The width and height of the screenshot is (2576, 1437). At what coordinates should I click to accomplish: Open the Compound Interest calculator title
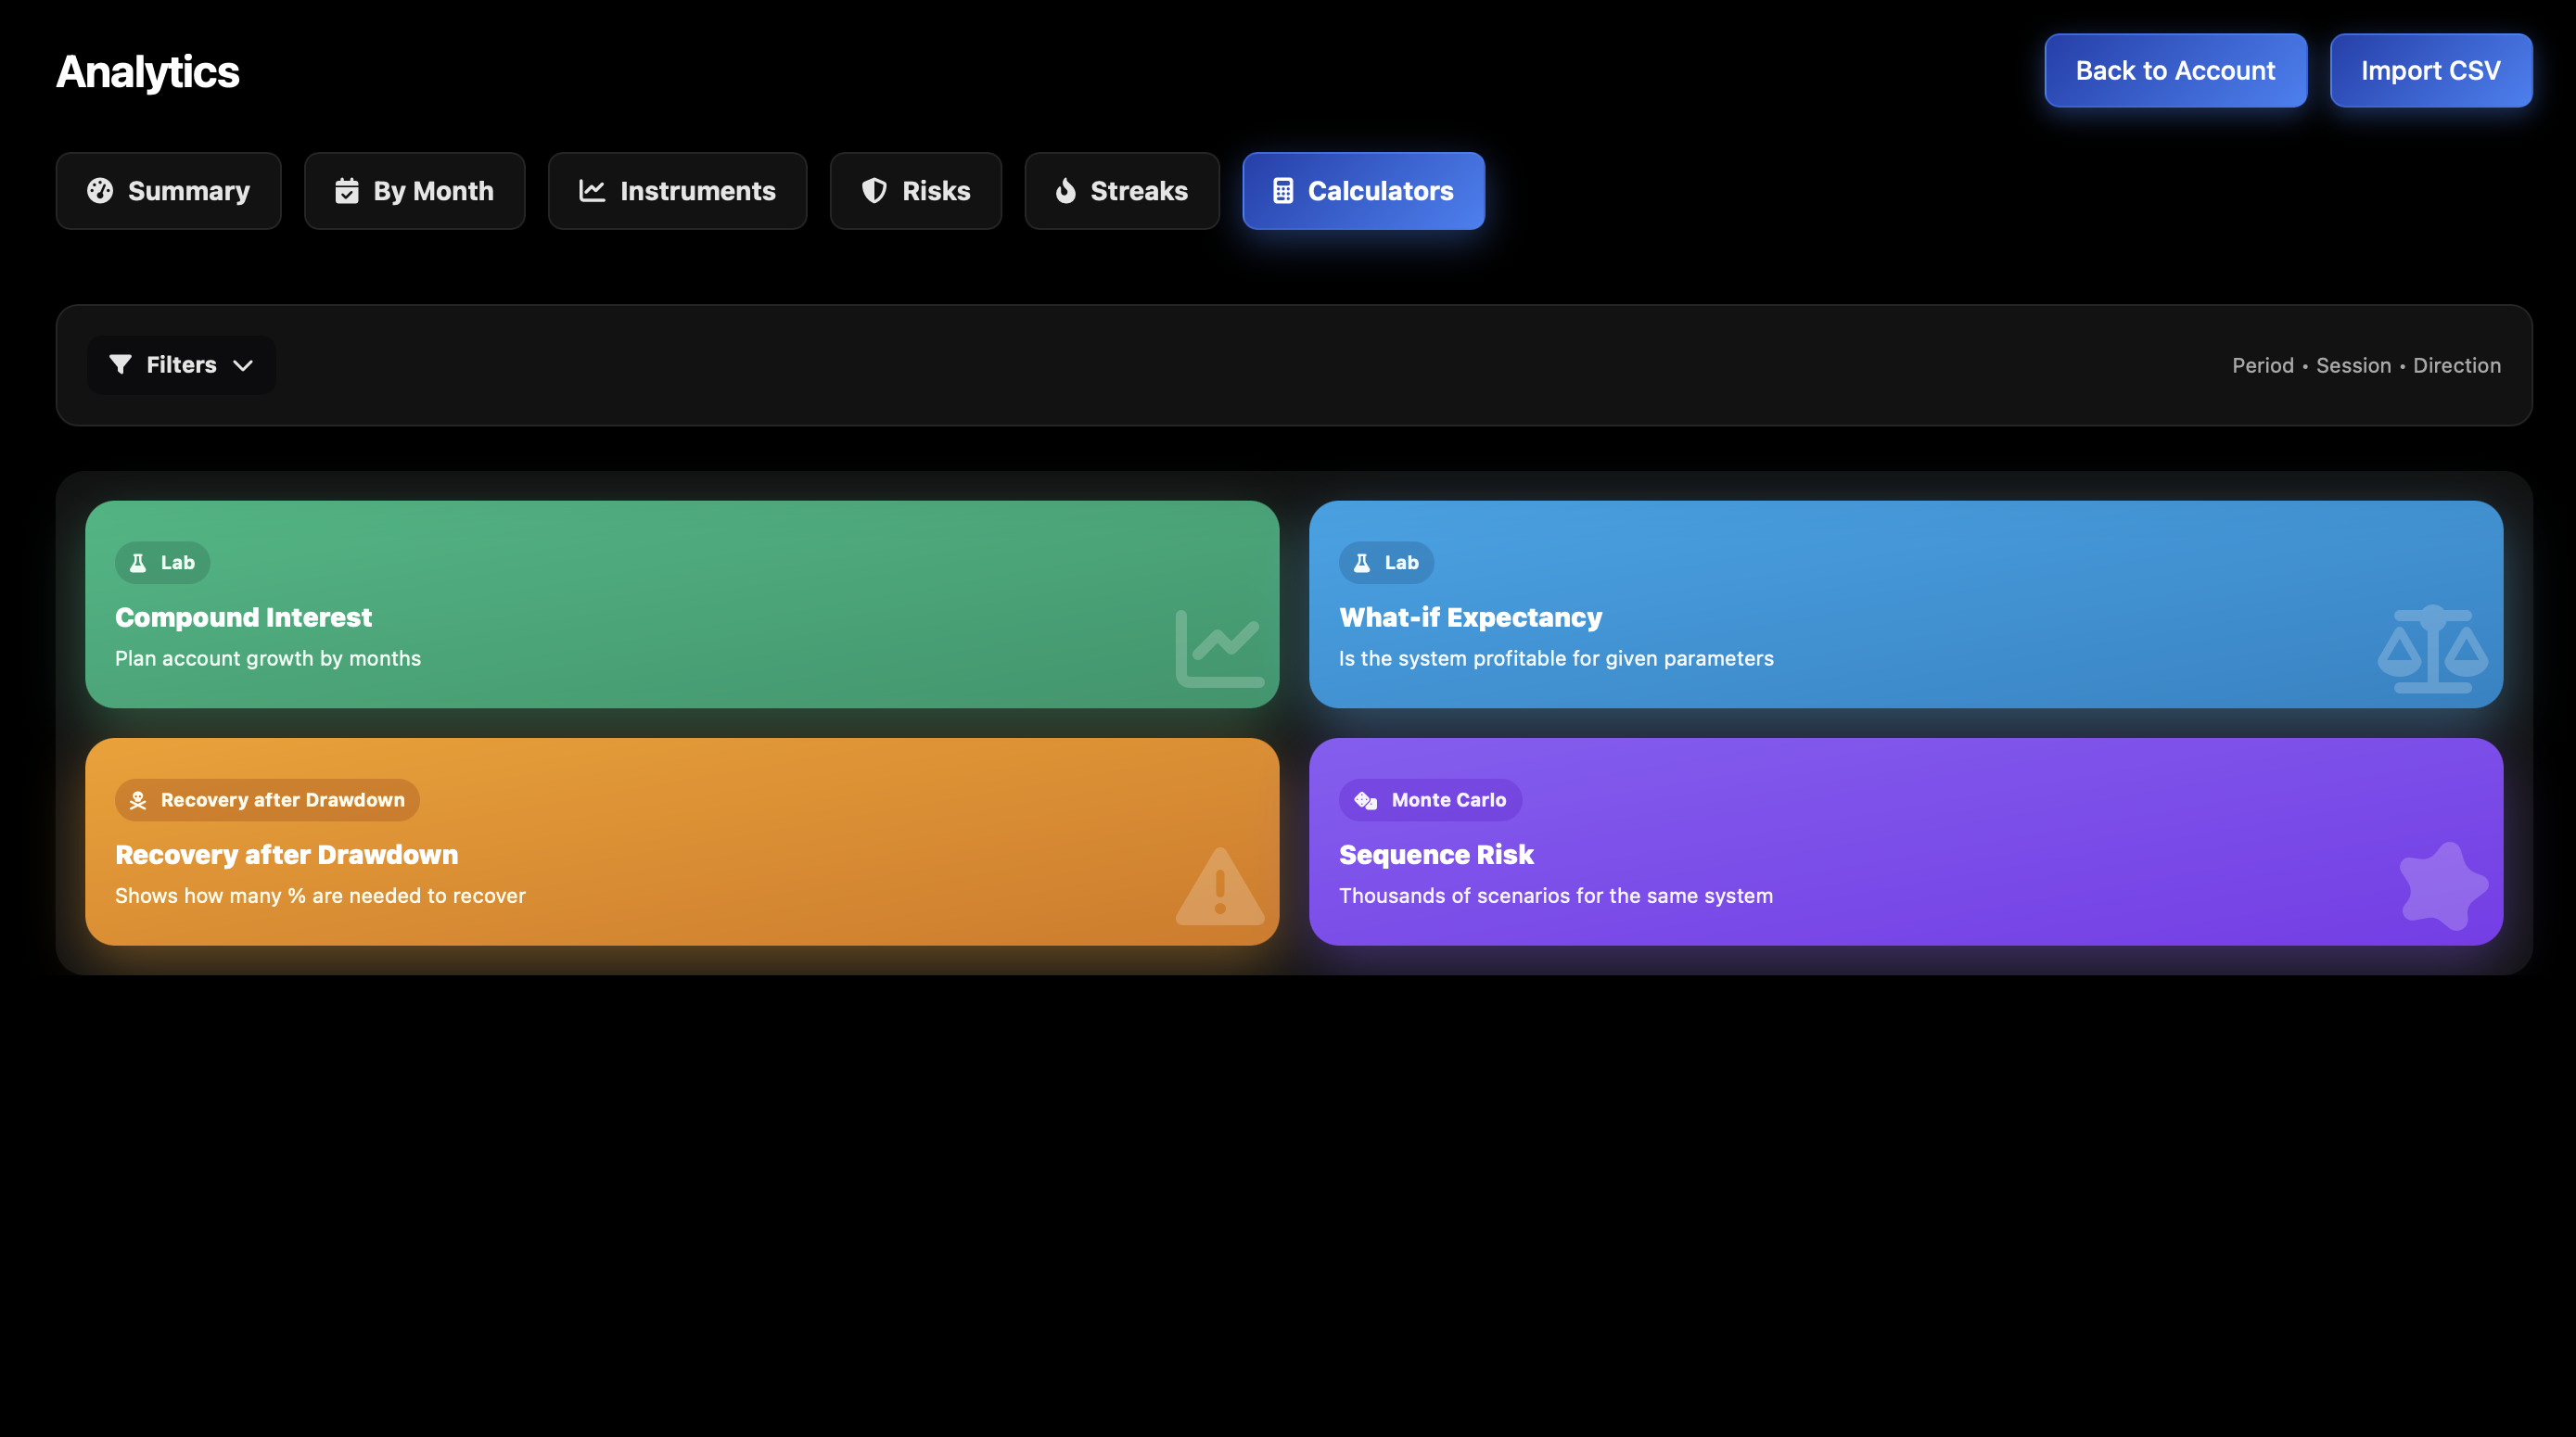point(243,618)
